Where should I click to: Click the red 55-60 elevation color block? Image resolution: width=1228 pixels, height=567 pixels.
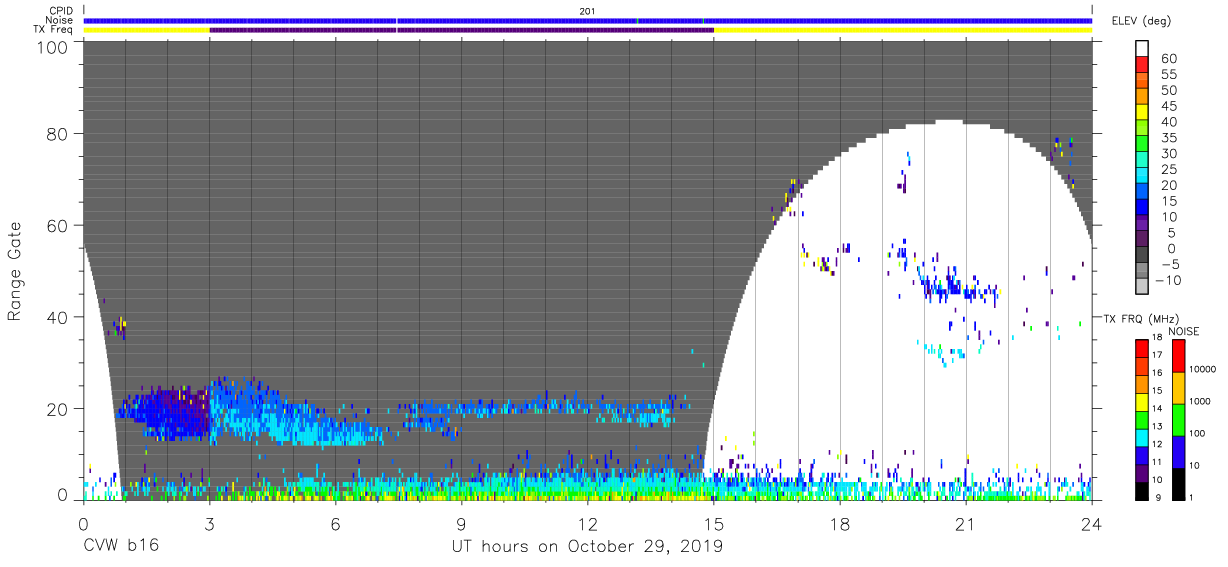(1143, 66)
